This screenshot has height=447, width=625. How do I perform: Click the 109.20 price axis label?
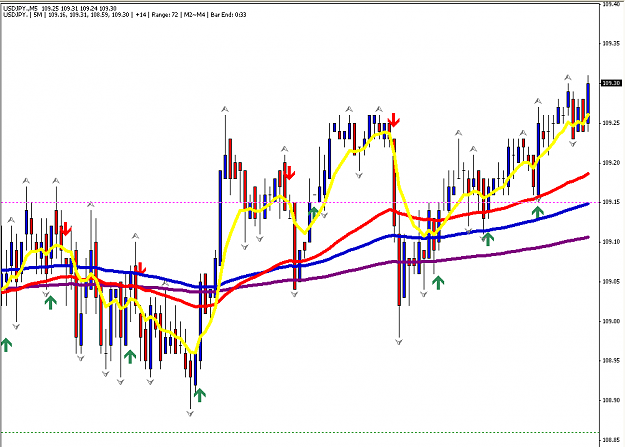[x=611, y=163]
